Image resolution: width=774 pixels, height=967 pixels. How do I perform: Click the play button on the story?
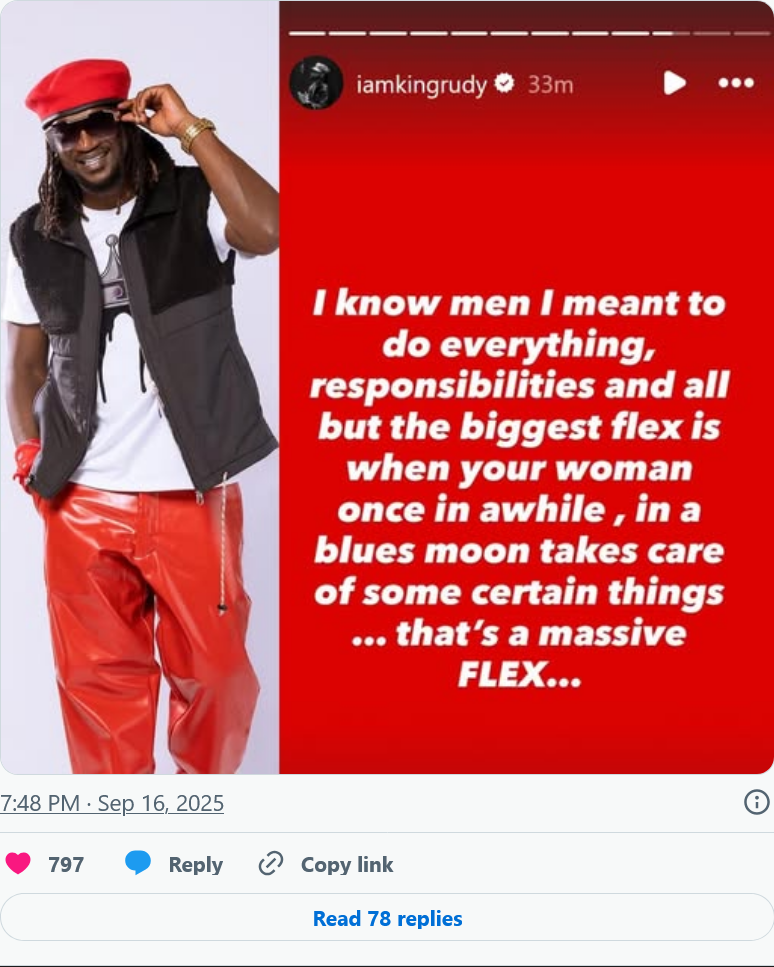pos(675,83)
